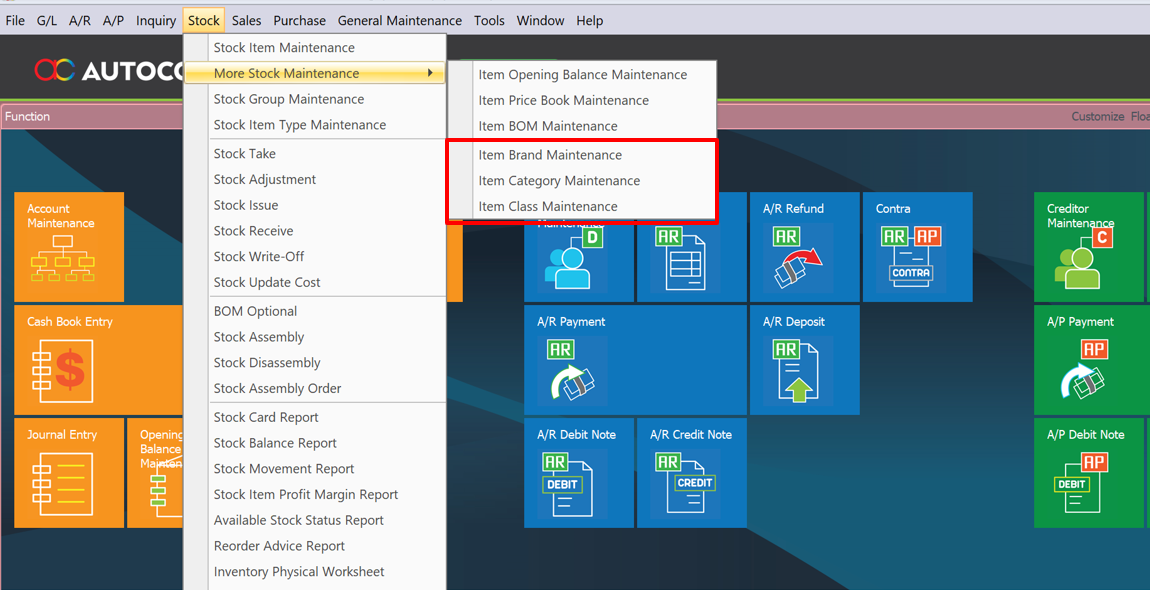
Task: Select Stock Write-Off
Action: 315,256
